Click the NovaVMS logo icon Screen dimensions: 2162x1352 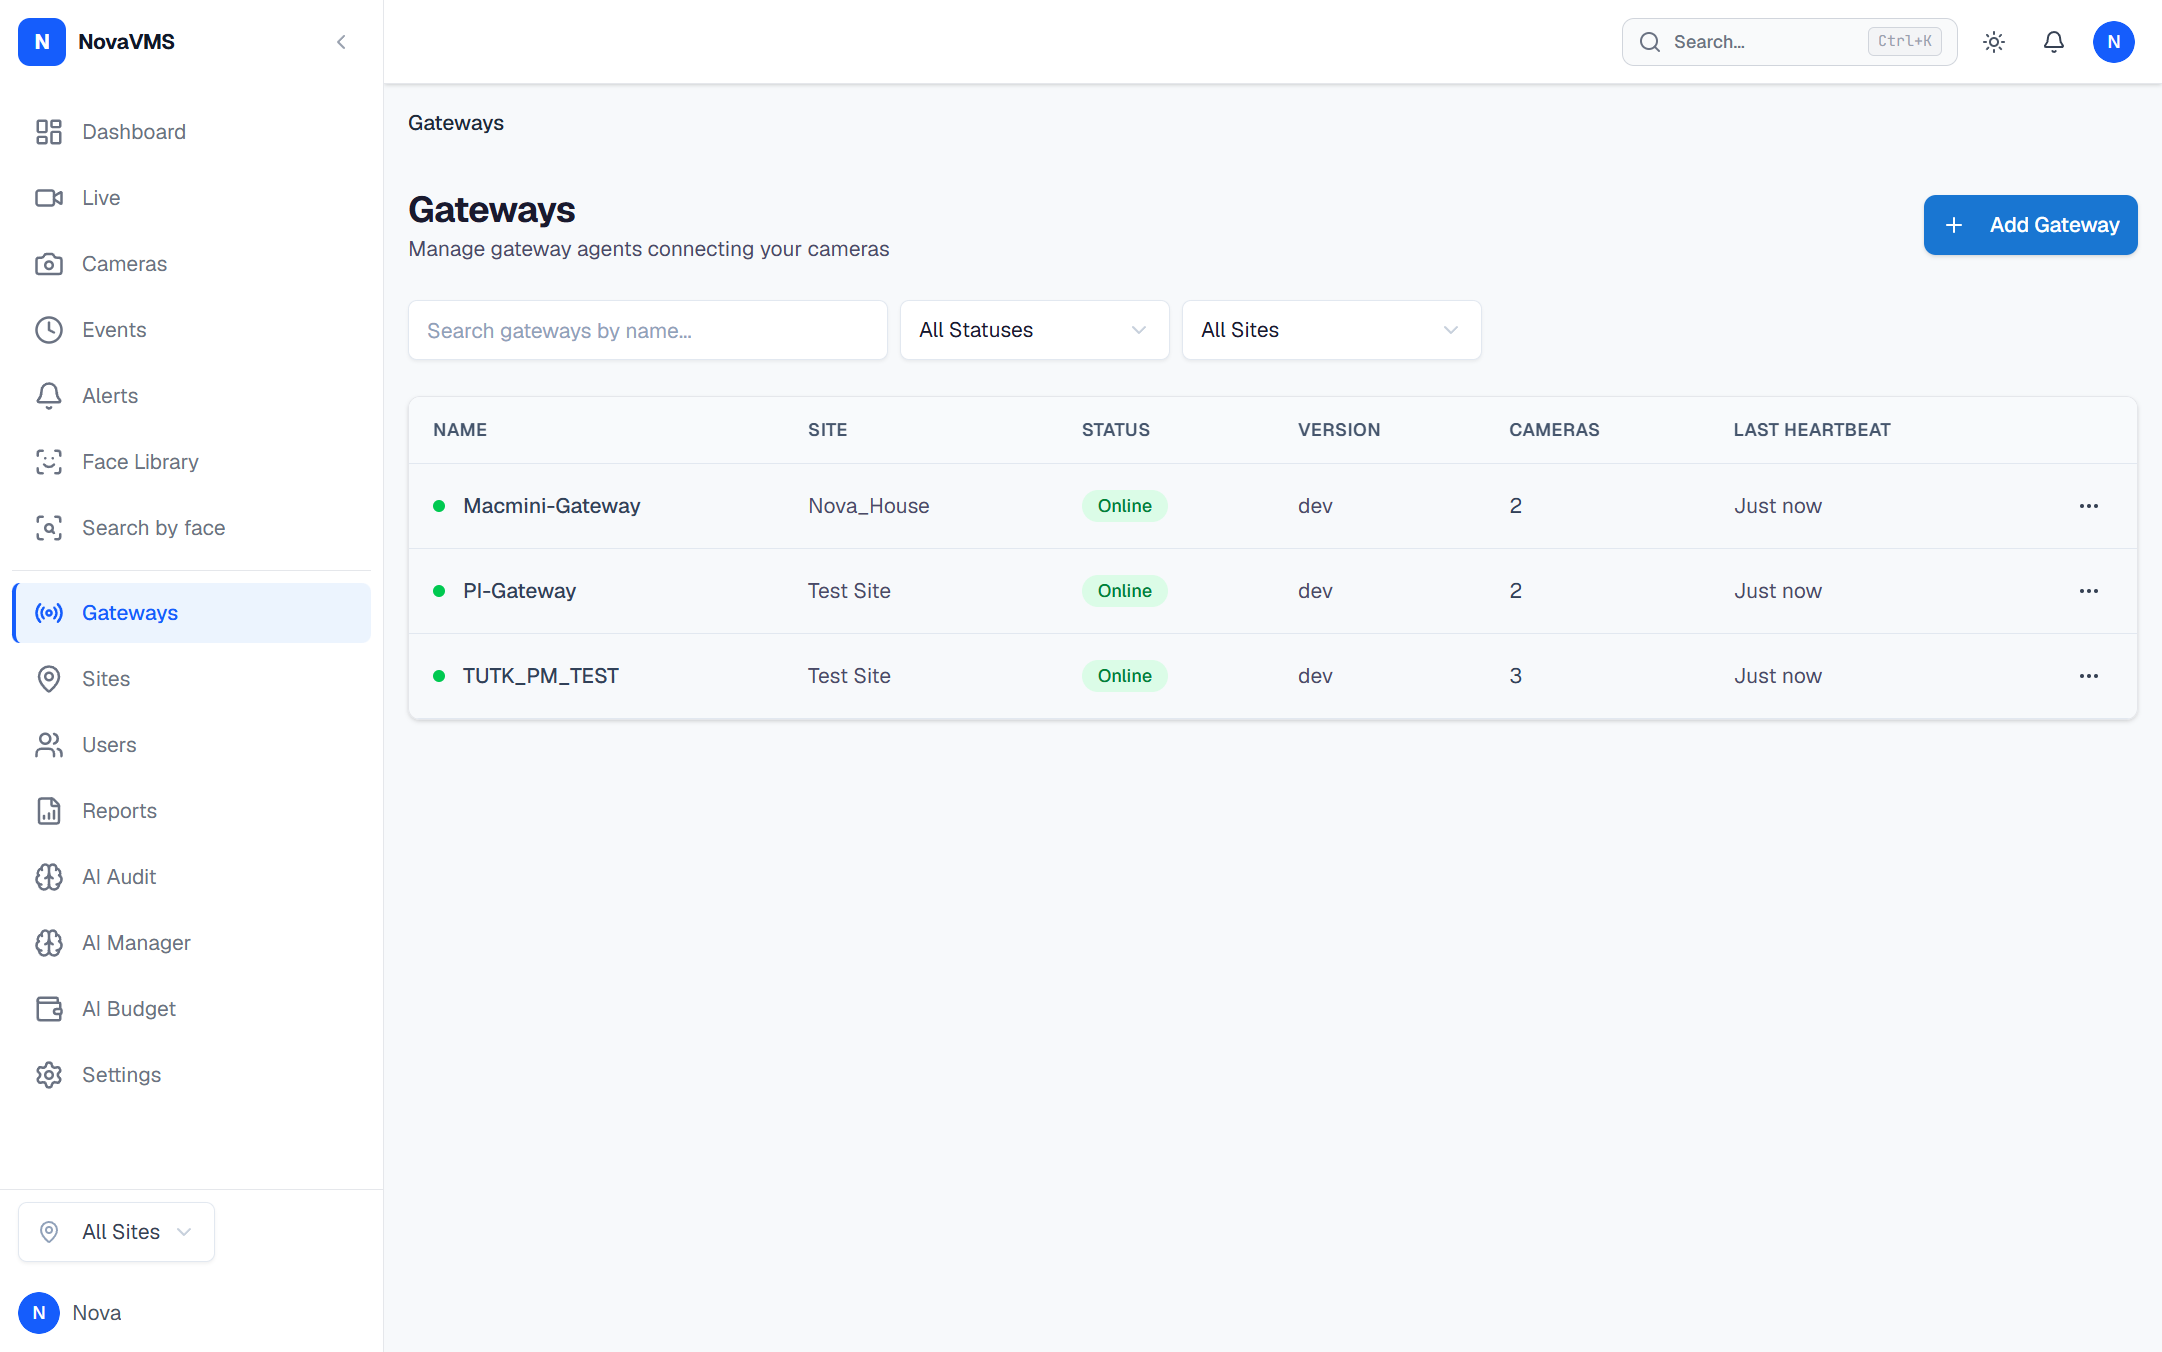point(42,42)
